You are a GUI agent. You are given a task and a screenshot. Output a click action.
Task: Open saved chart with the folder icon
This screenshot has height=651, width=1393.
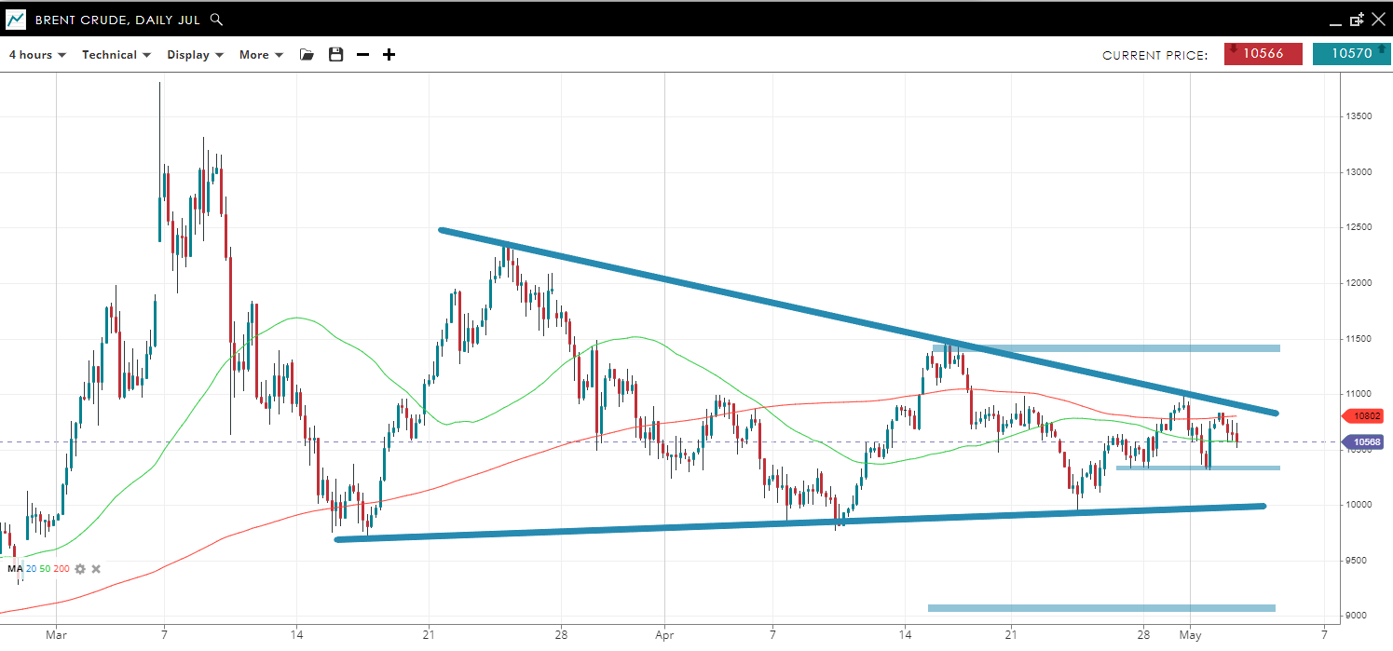point(307,55)
